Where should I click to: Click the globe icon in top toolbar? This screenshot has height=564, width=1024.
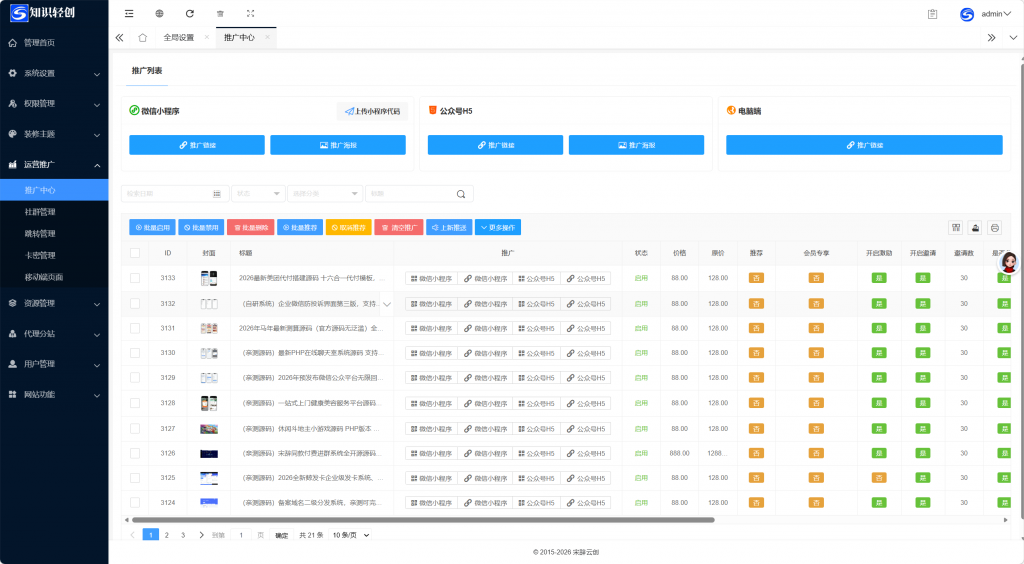point(160,14)
